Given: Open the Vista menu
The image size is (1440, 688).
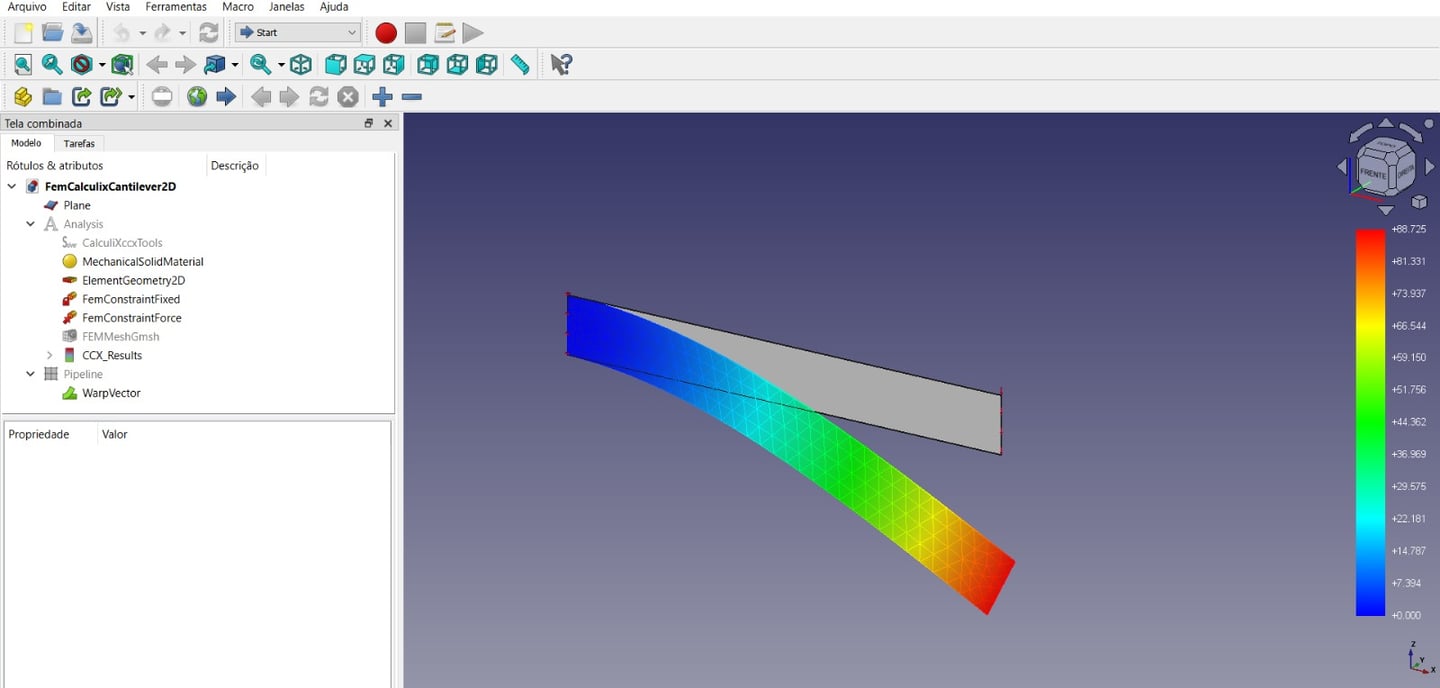Looking at the screenshot, I should pos(118,7).
